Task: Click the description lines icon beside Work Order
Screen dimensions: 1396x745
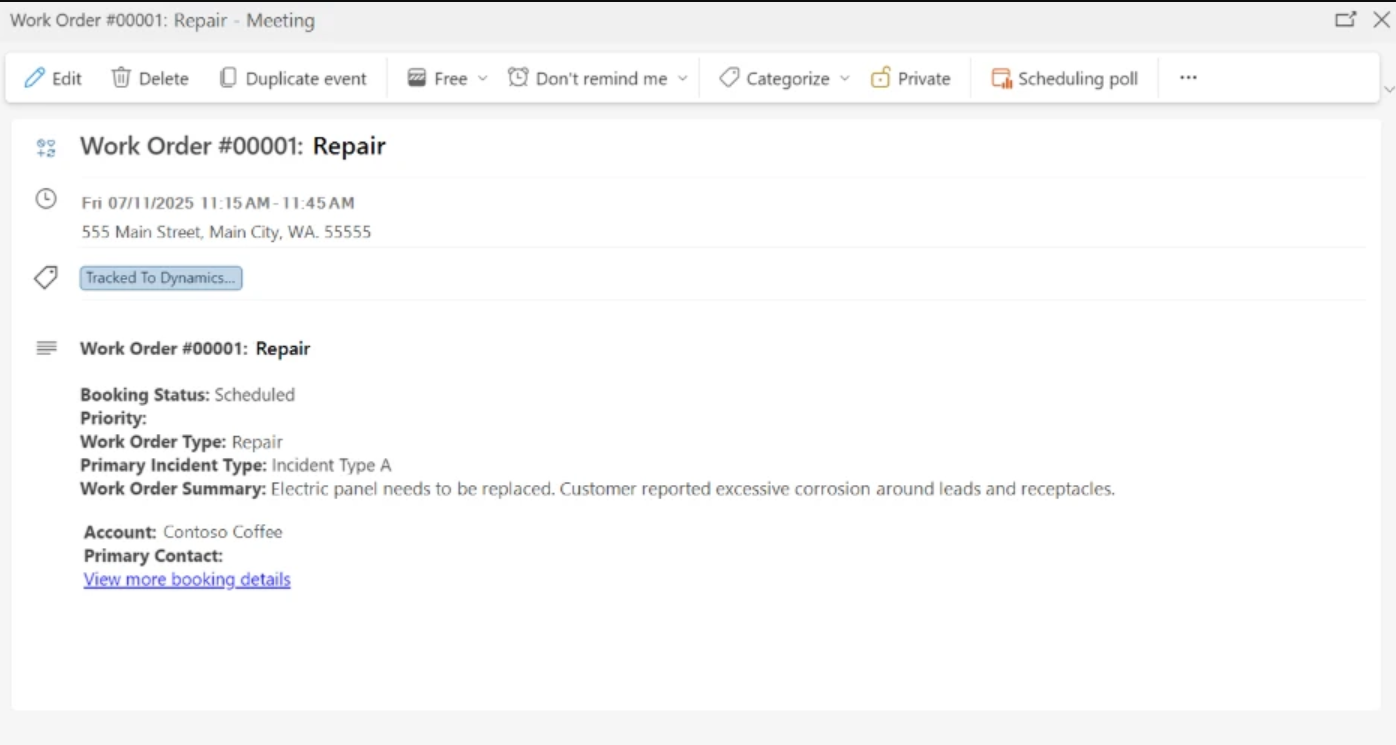Action: click(x=45, y=347)
